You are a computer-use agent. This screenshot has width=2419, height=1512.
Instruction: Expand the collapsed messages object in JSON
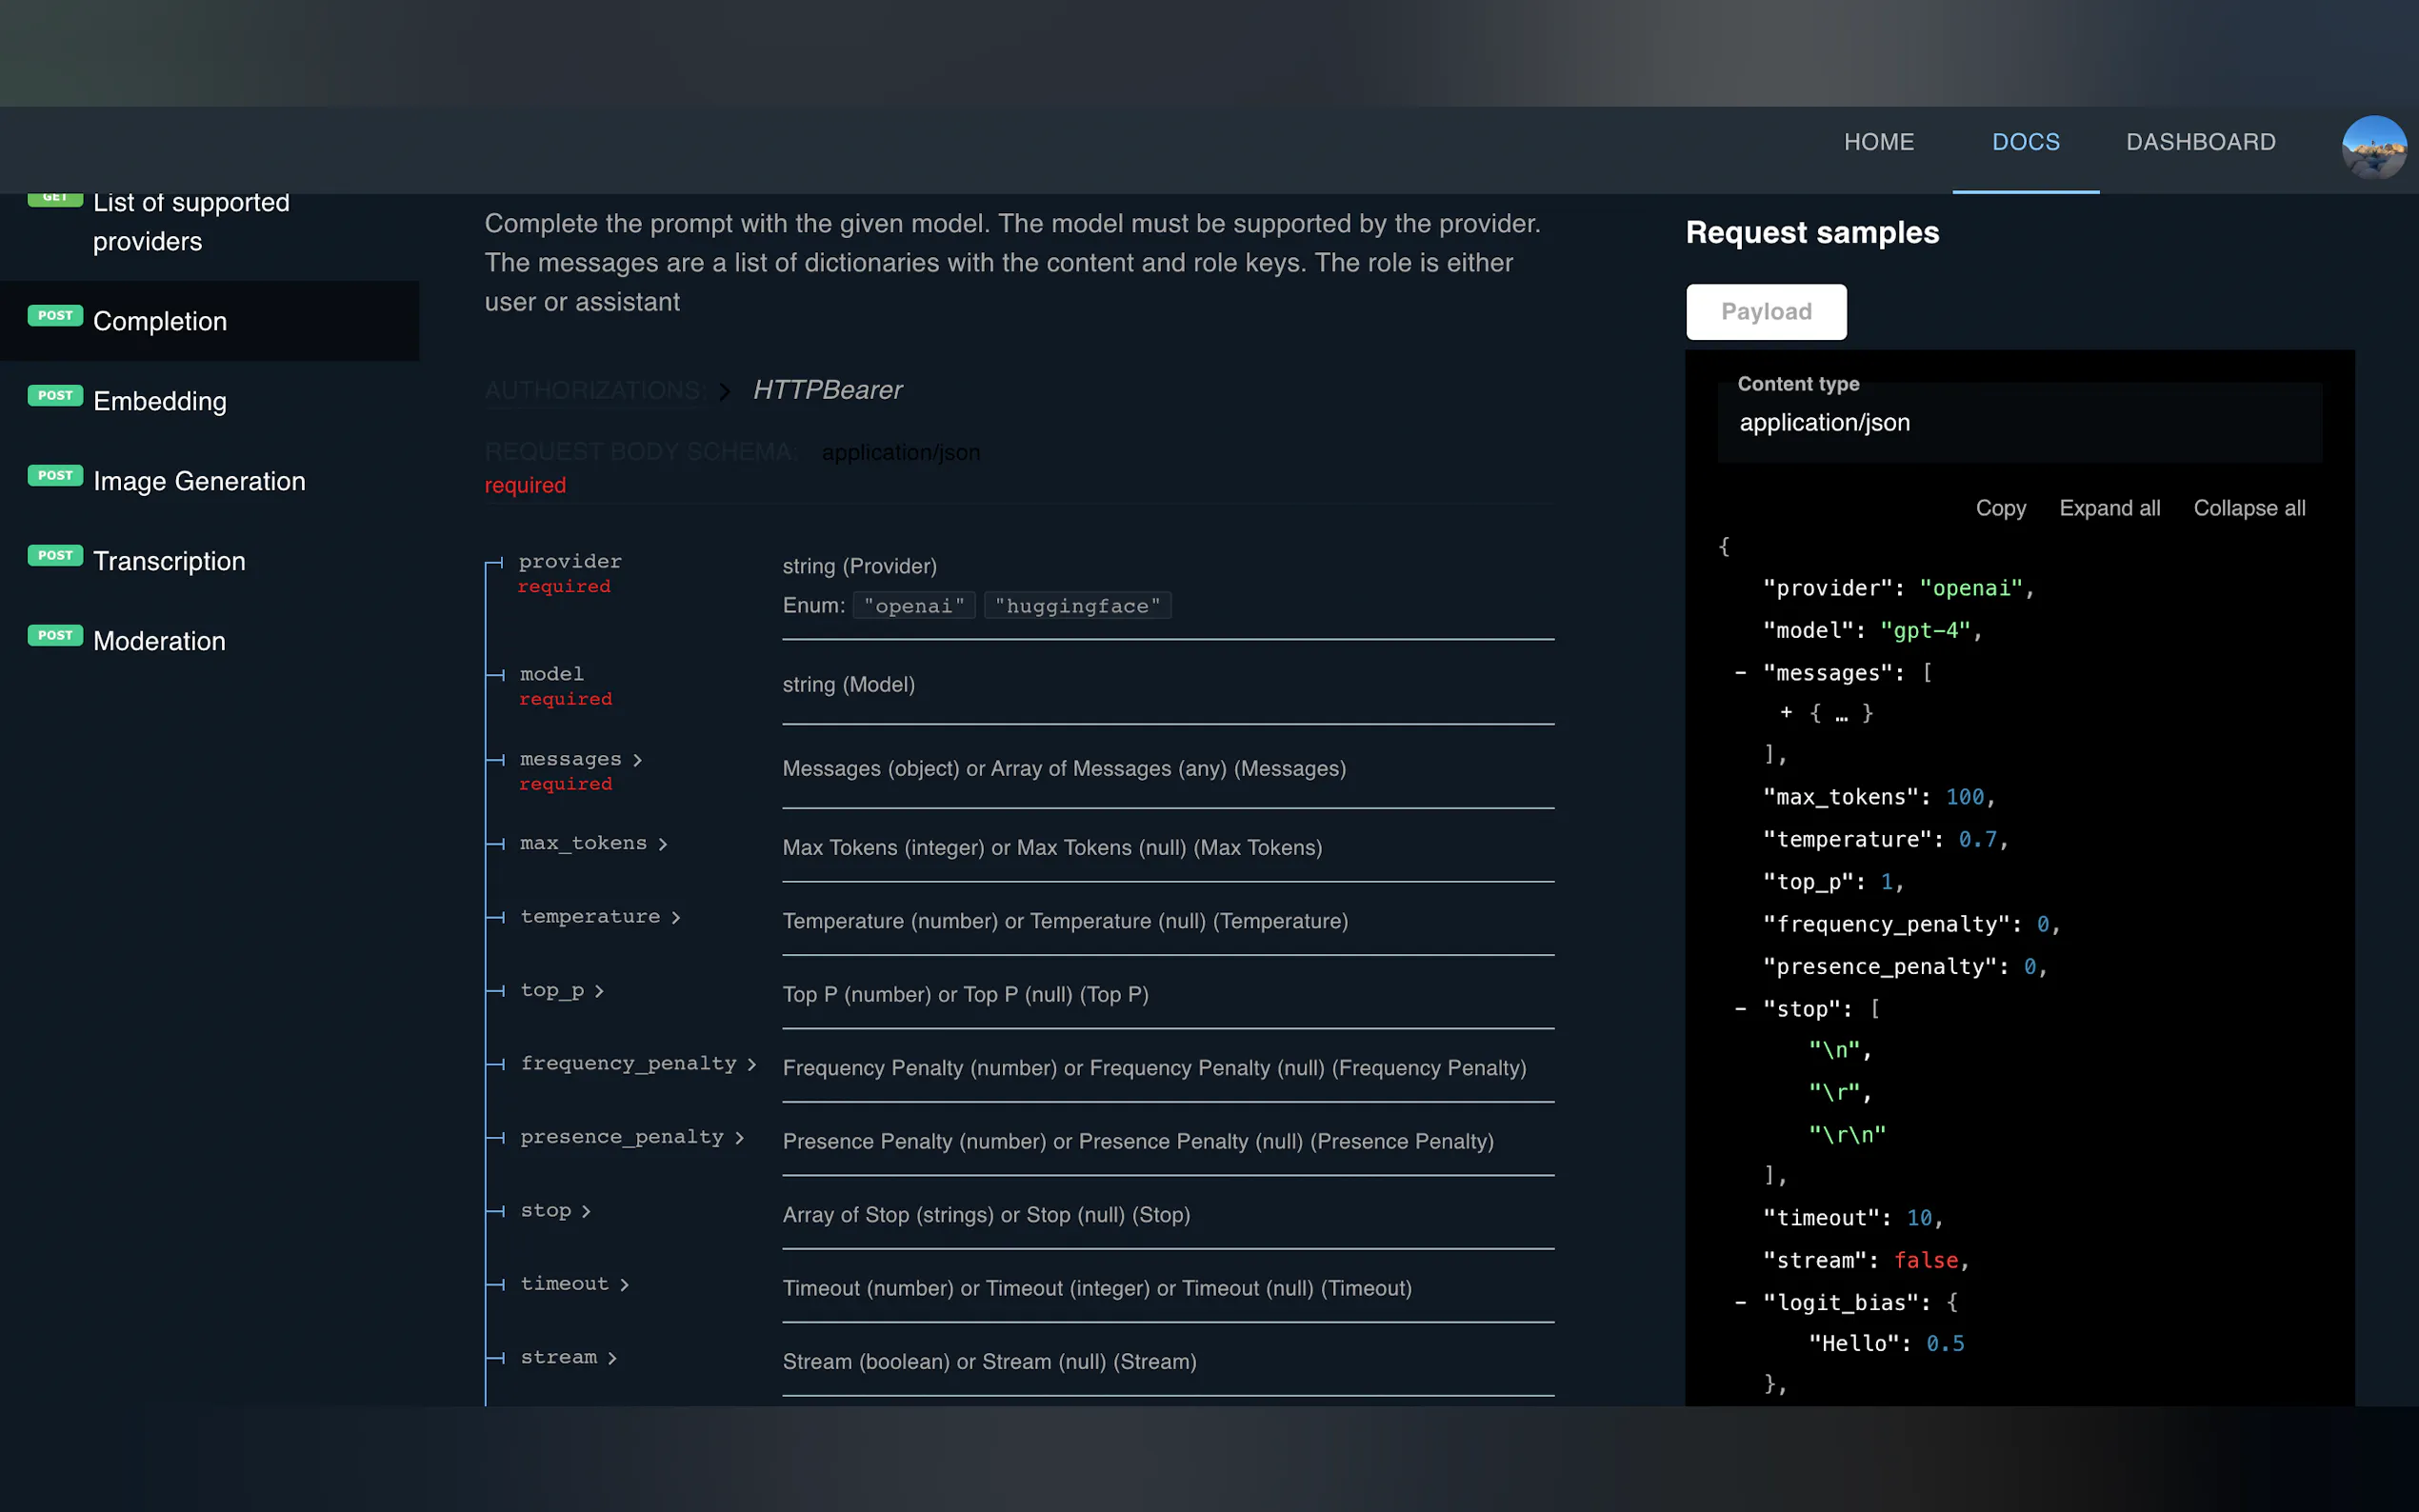tap(1786, 713)
